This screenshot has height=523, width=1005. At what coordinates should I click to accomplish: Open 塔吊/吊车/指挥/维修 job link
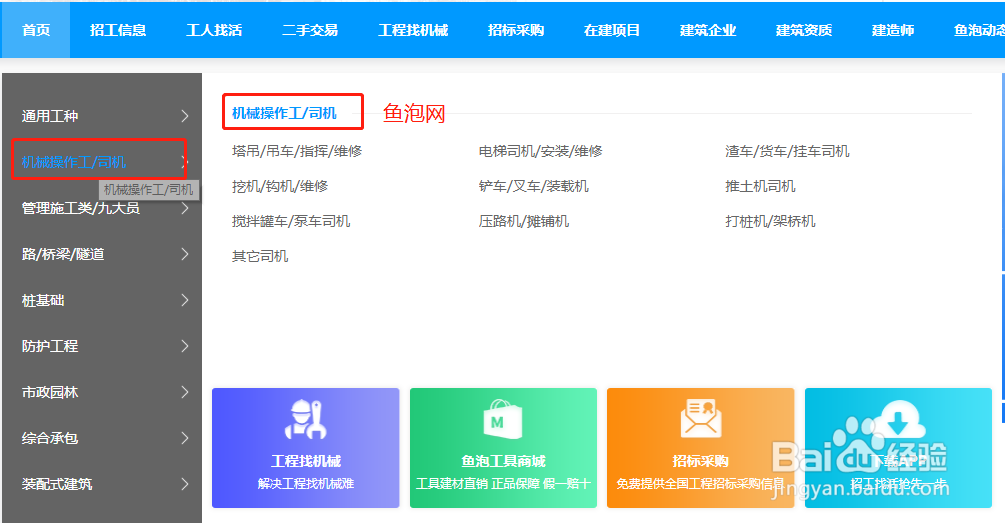click(297, 151)
